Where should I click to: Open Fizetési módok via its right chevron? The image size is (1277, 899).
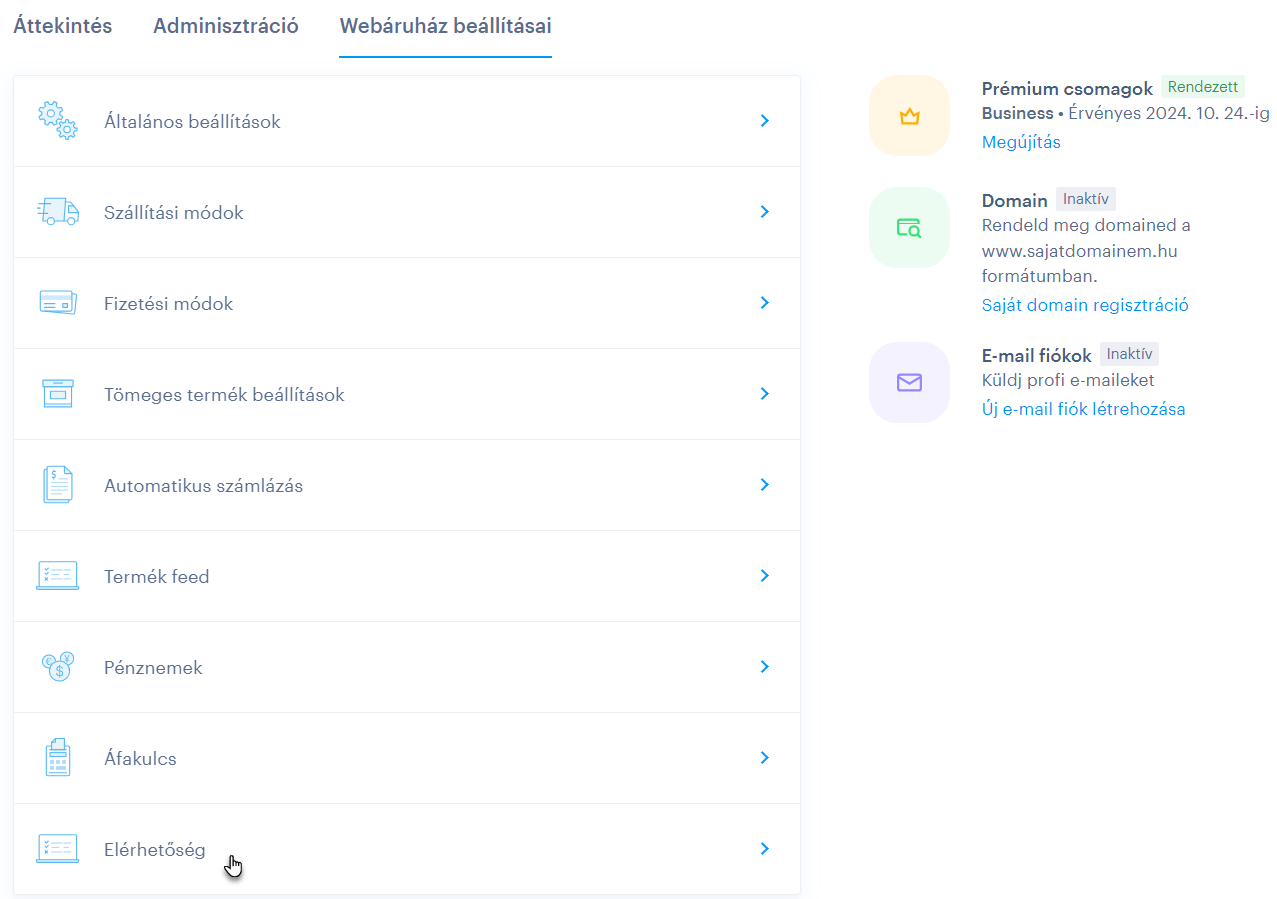tap(765, 303)
